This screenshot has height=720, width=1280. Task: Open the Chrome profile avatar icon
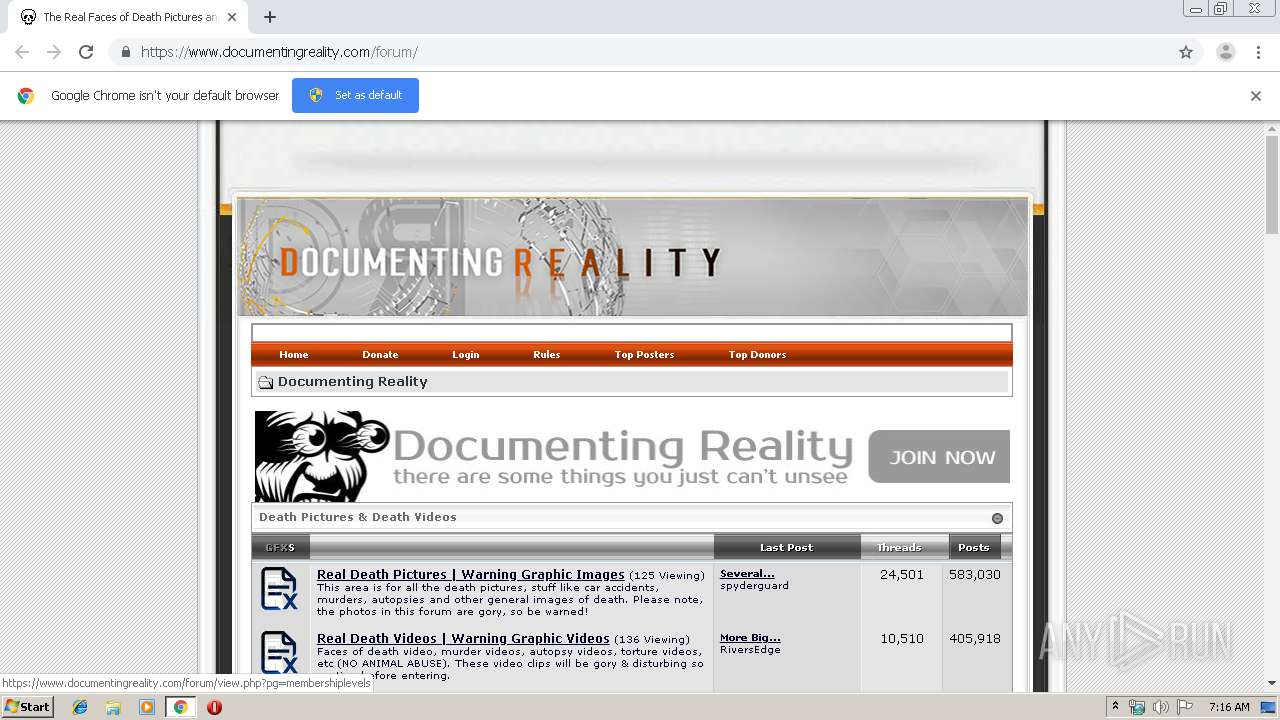coord(1225,52)
